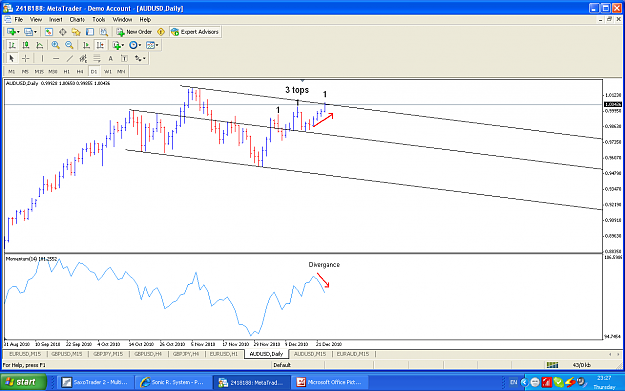Viewport: 625px width, 391px height.
Task: Launch MetaEditor with the yellow diamond icon
Action: [161, 32]
